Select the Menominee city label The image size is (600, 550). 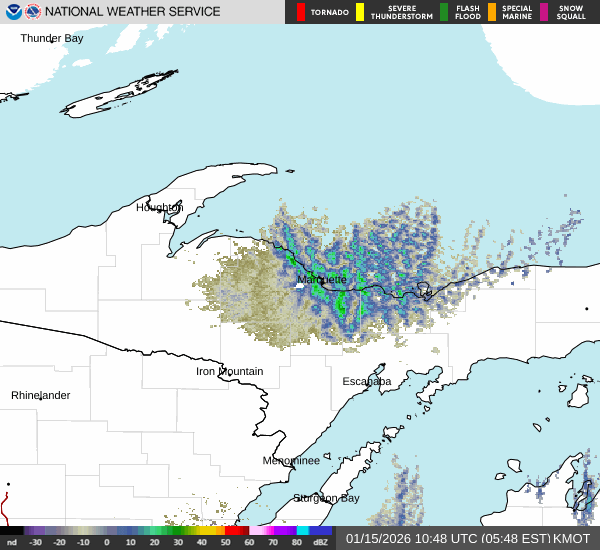click(x=291, y=460)
